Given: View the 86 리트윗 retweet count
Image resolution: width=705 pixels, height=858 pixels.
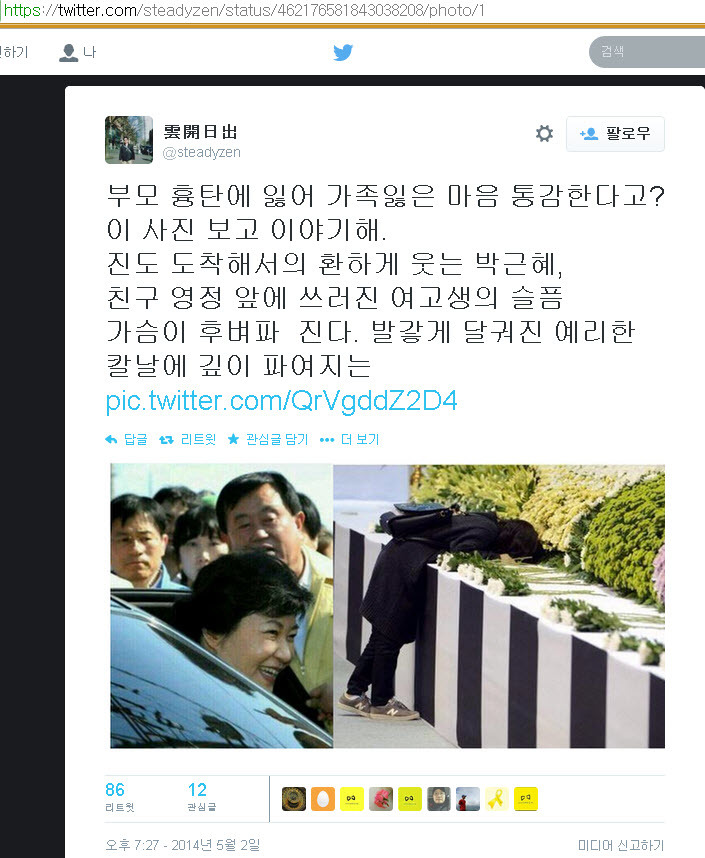Looking at the screenshot, I should click(119, 797).
